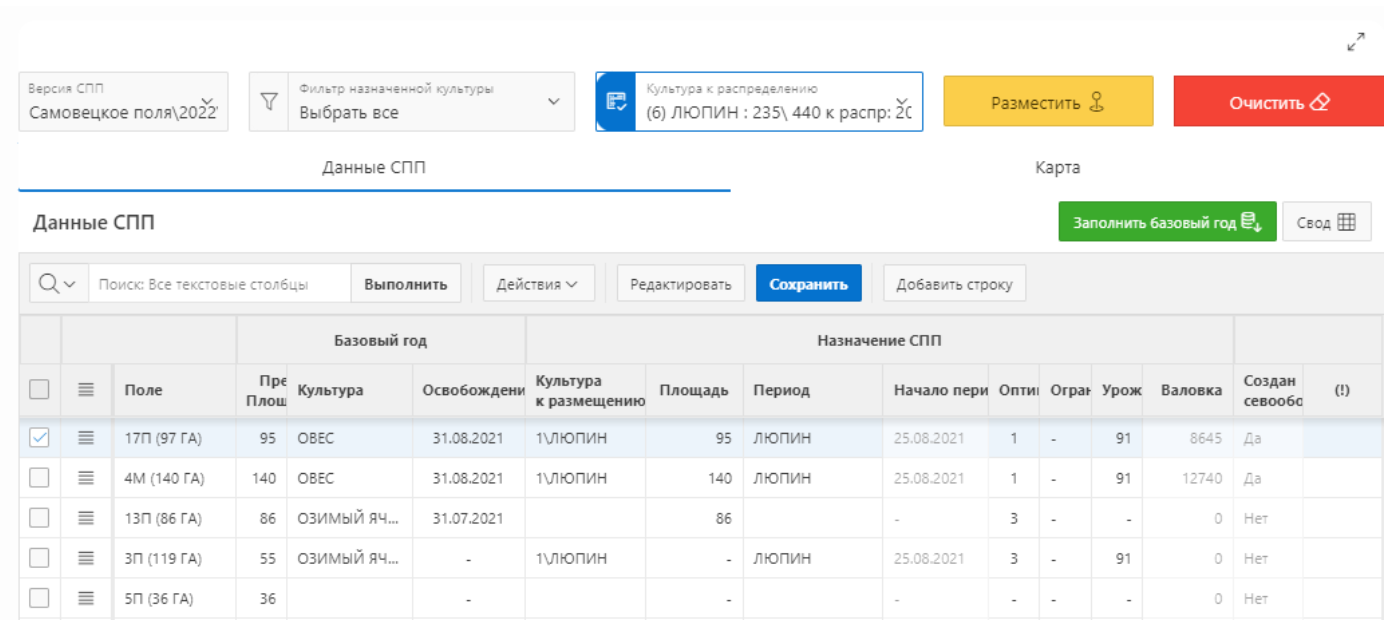The image size is (1394, 630).
Task: Uncheck the checkbox for row 17П
Action: coord(39,438)
